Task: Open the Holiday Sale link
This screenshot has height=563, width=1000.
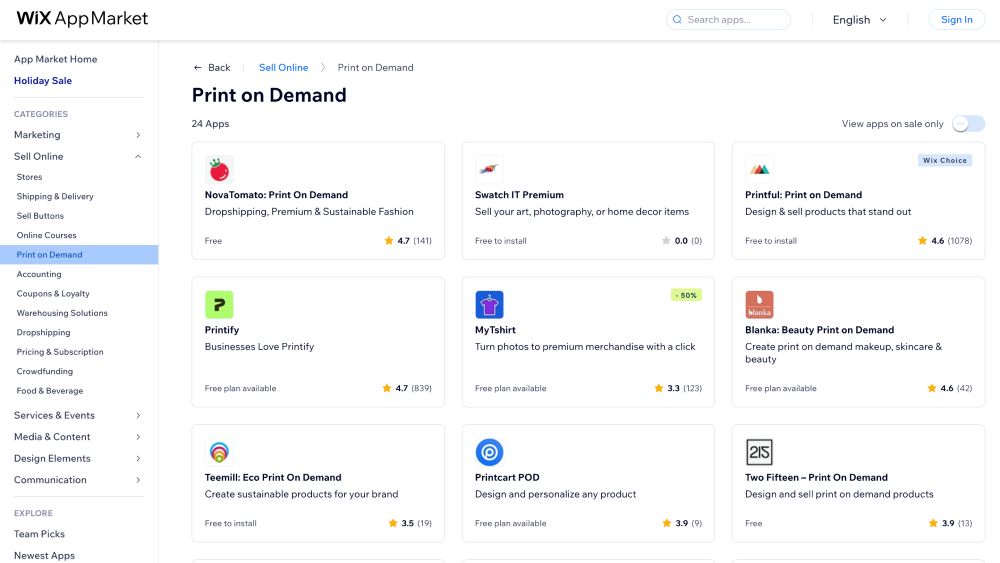Action: click(x=43, y=81)
